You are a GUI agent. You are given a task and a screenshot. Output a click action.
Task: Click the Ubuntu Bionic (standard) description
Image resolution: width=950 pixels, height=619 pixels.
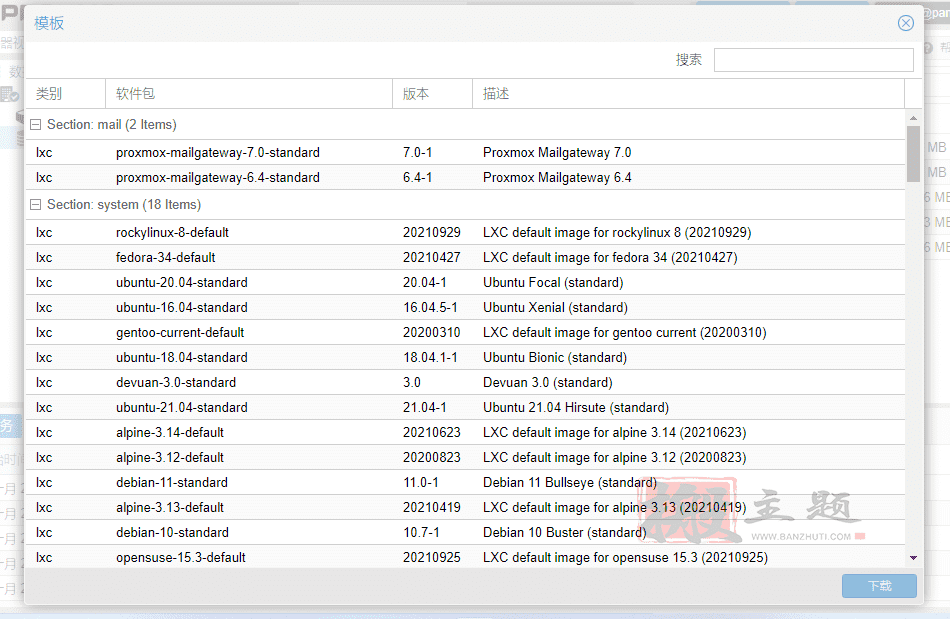(555, 357)
